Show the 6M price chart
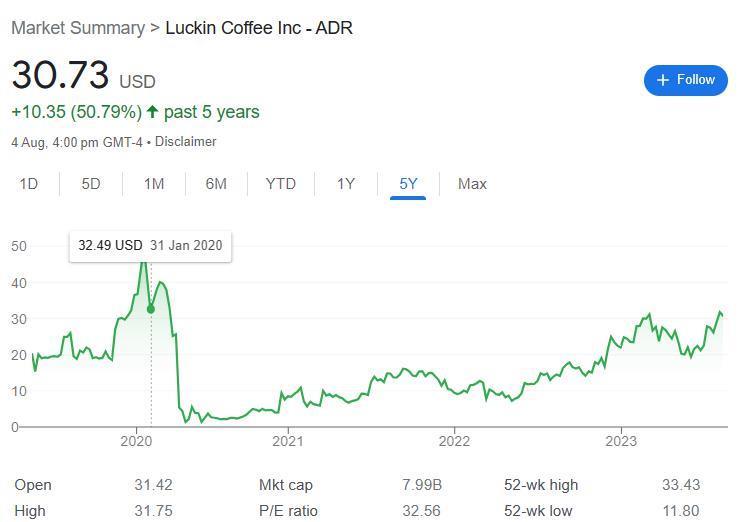Viewport: 748px width, 522px height. click(x=216, y=183)
